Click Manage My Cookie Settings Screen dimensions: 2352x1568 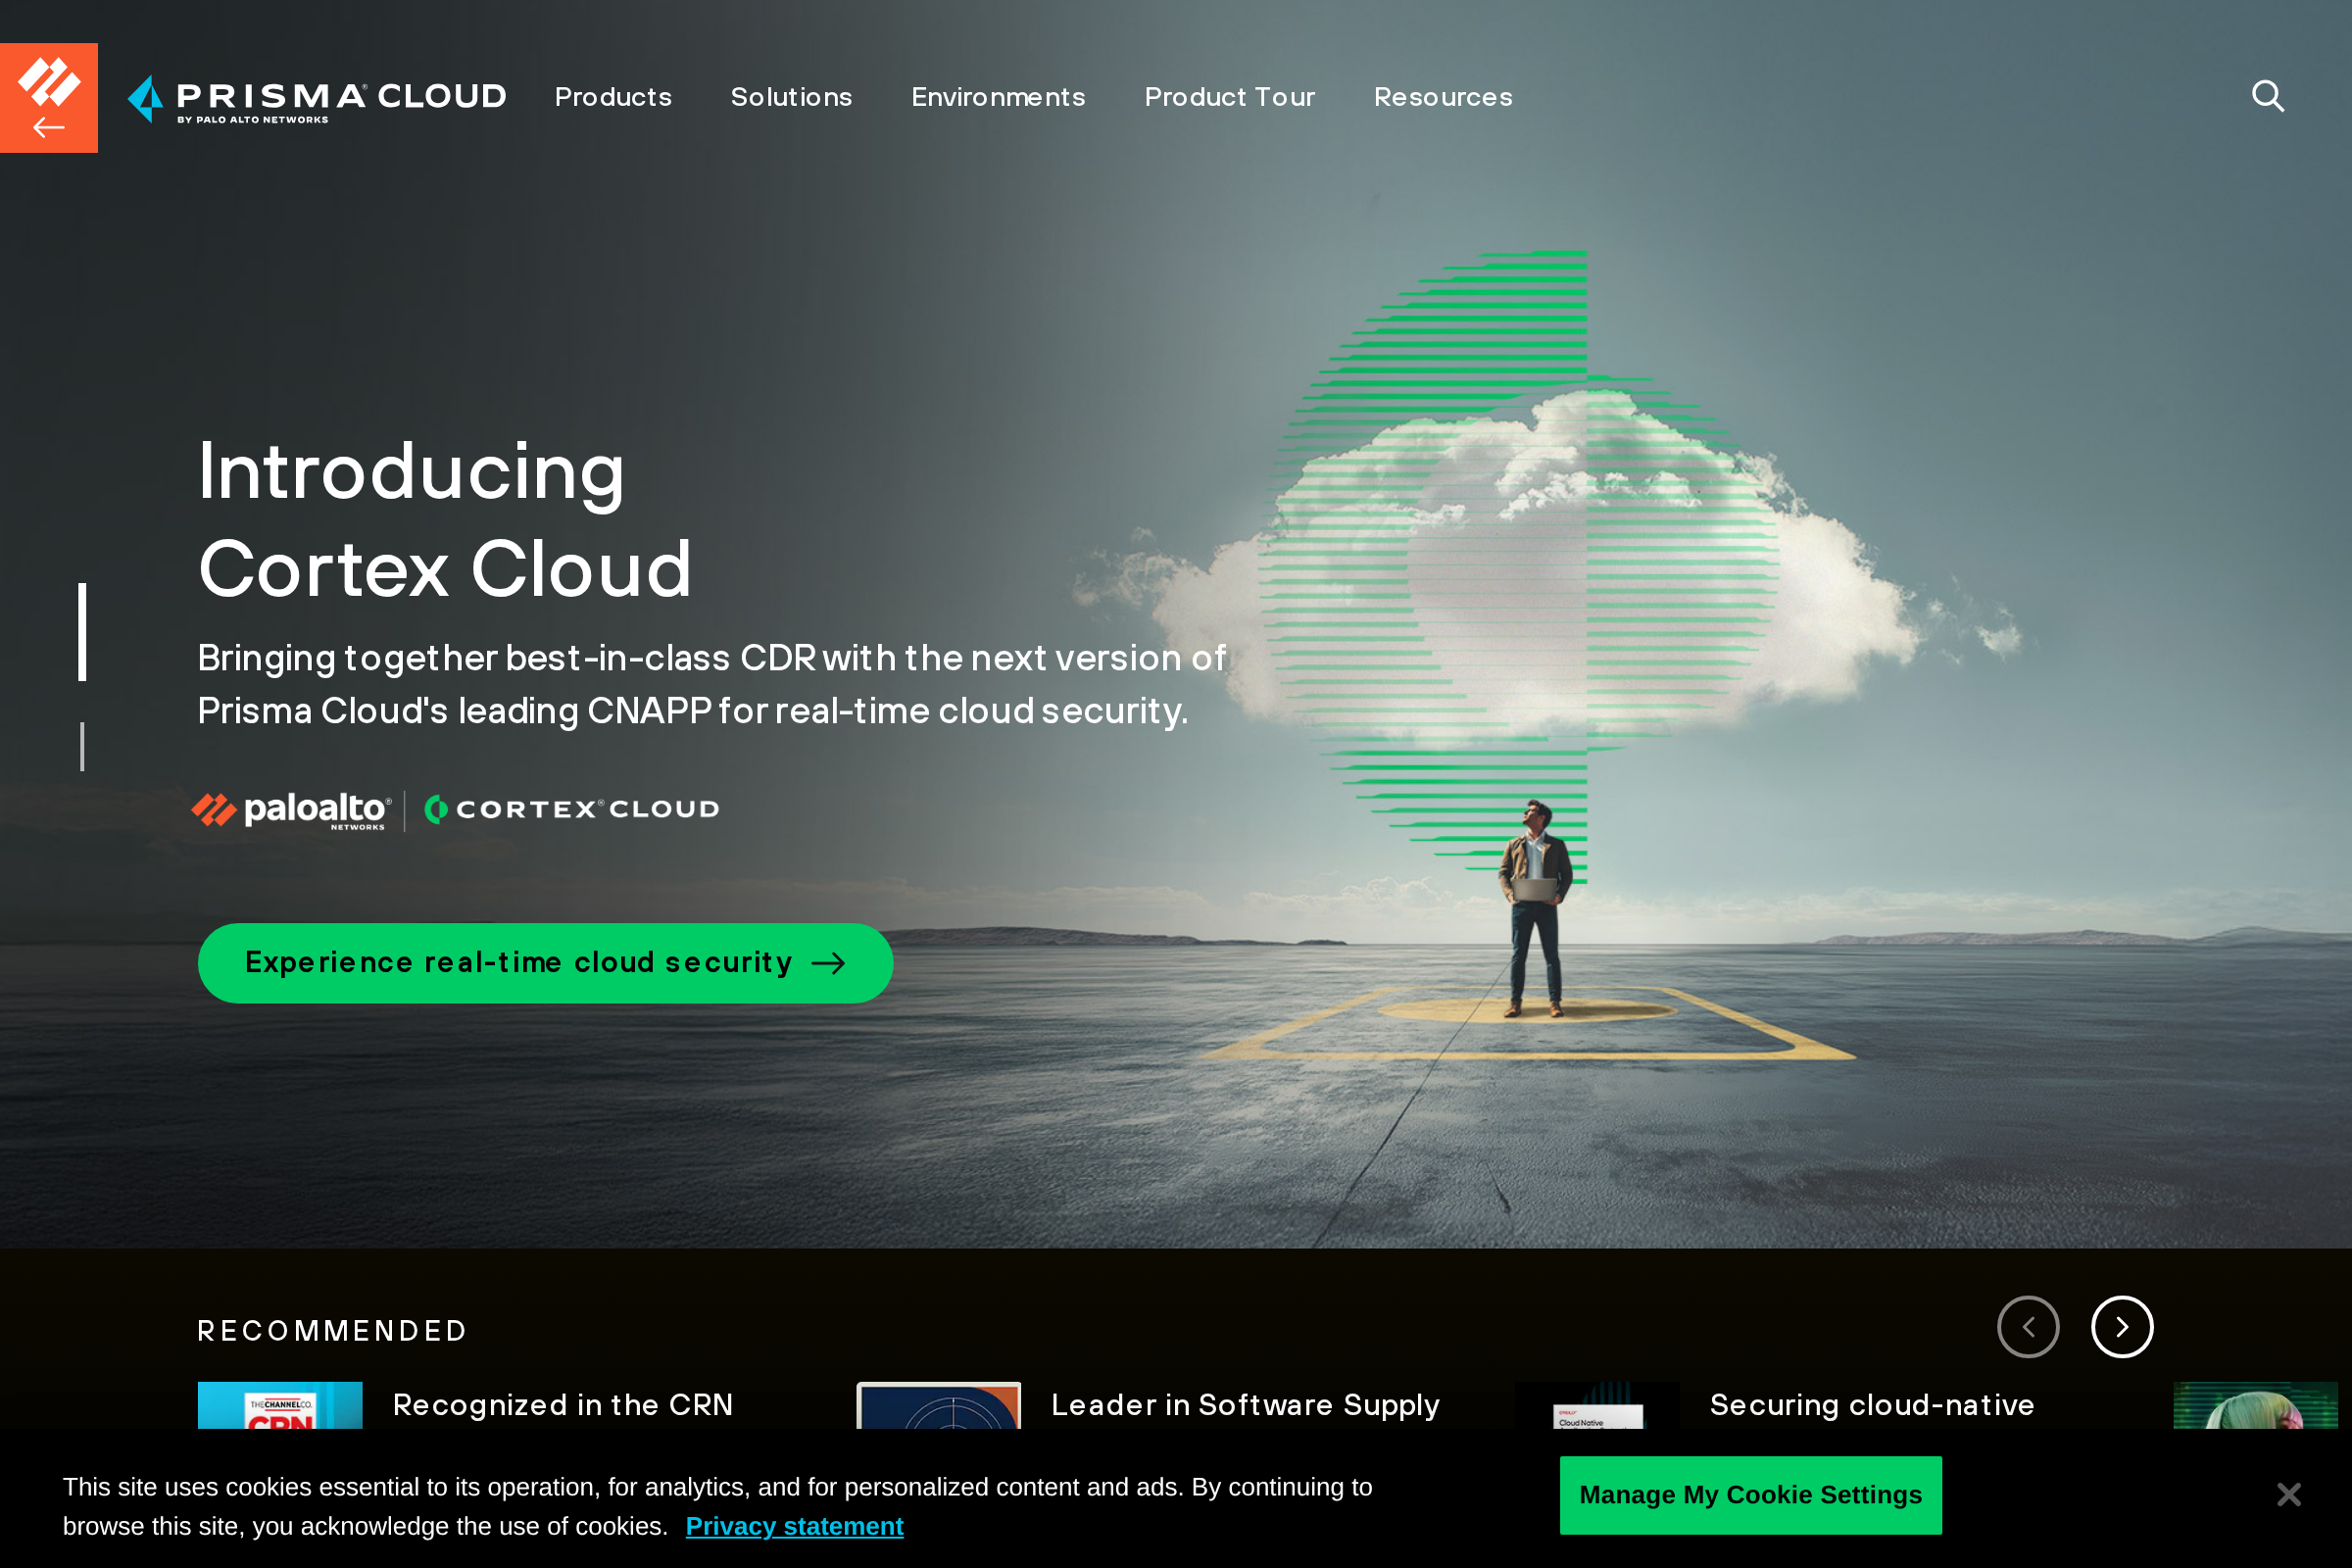(x=1750, y=1494)
